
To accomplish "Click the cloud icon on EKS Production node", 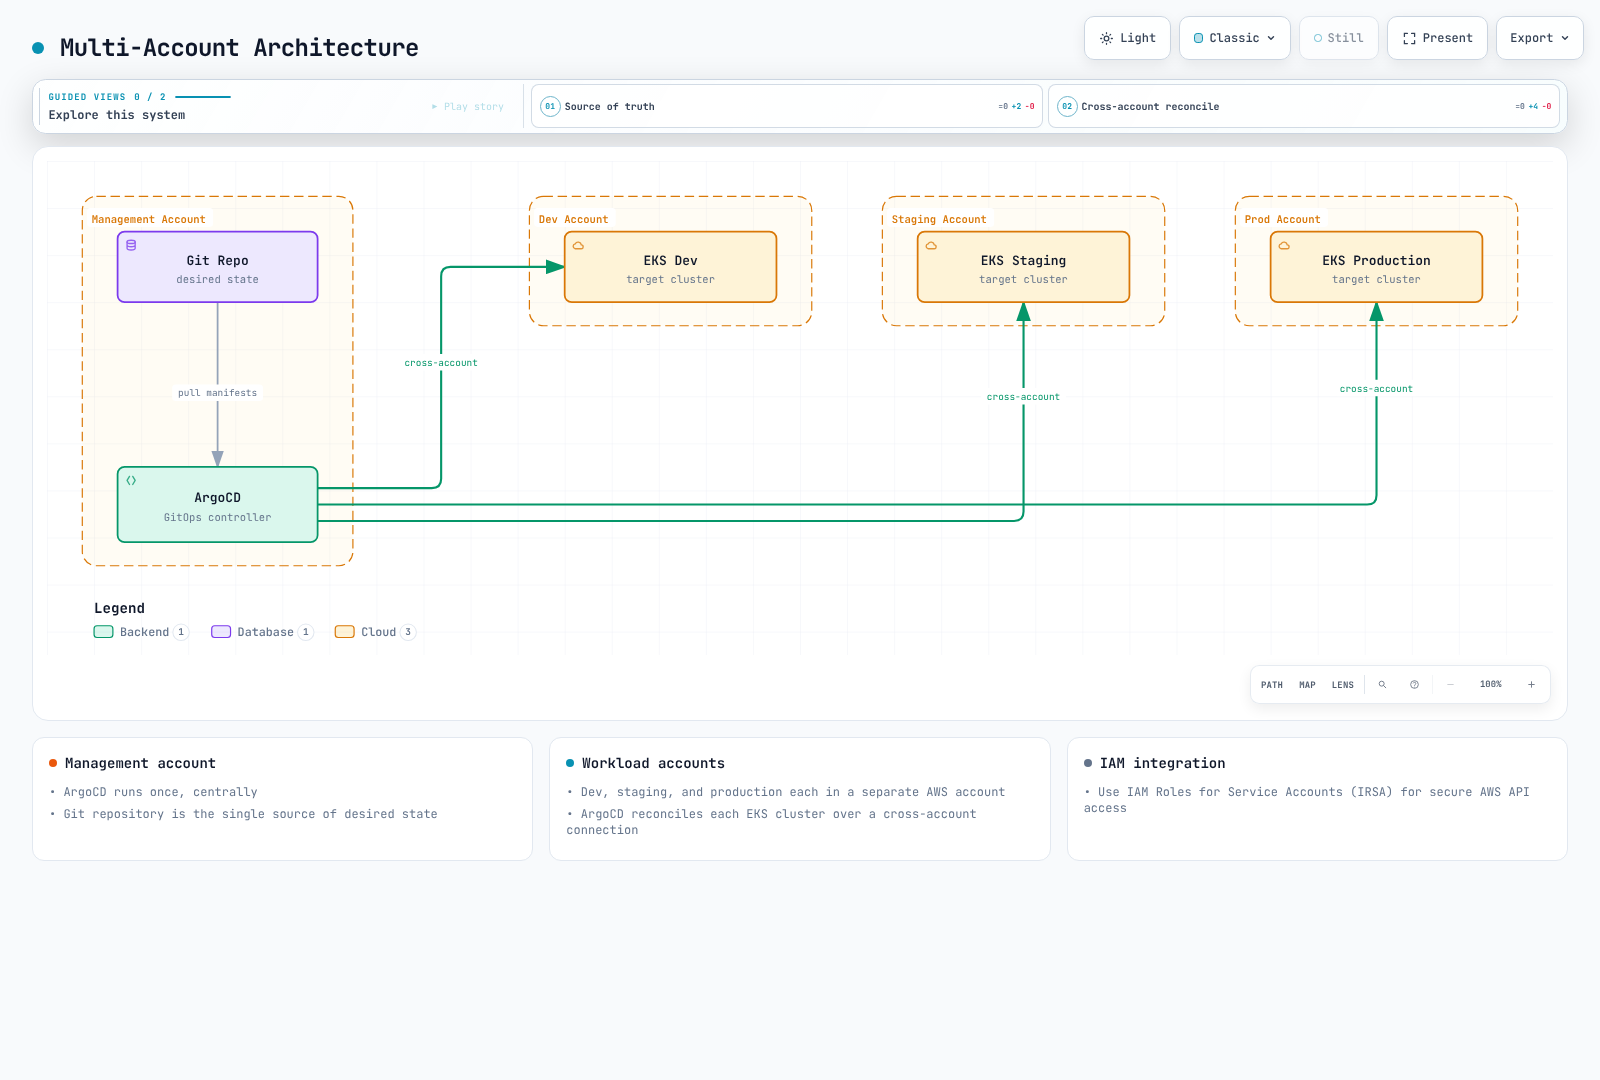I will (x=1284, y=245).
